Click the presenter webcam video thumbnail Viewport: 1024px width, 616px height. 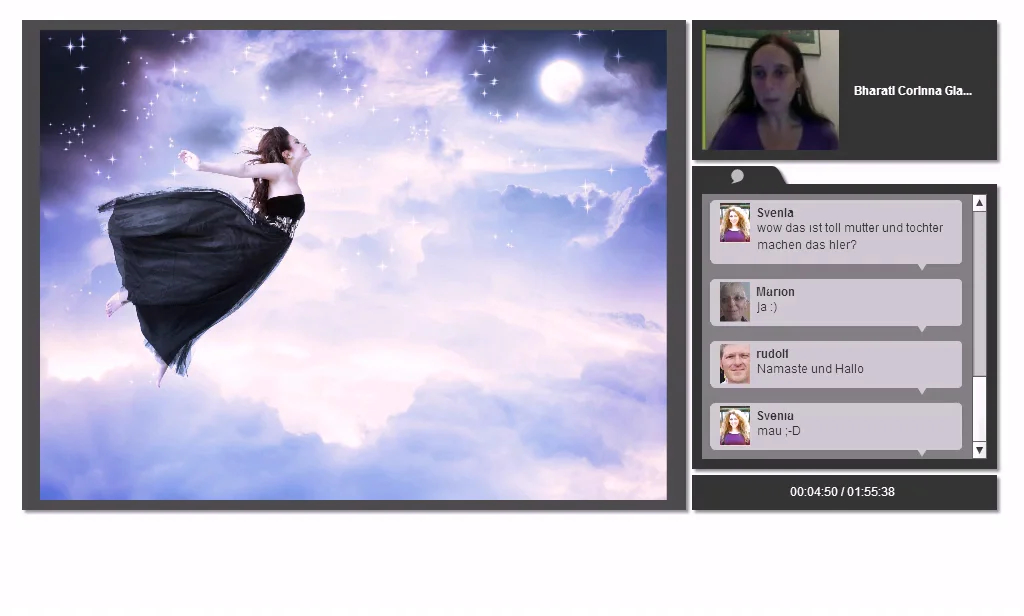click(x=771, y=90)
